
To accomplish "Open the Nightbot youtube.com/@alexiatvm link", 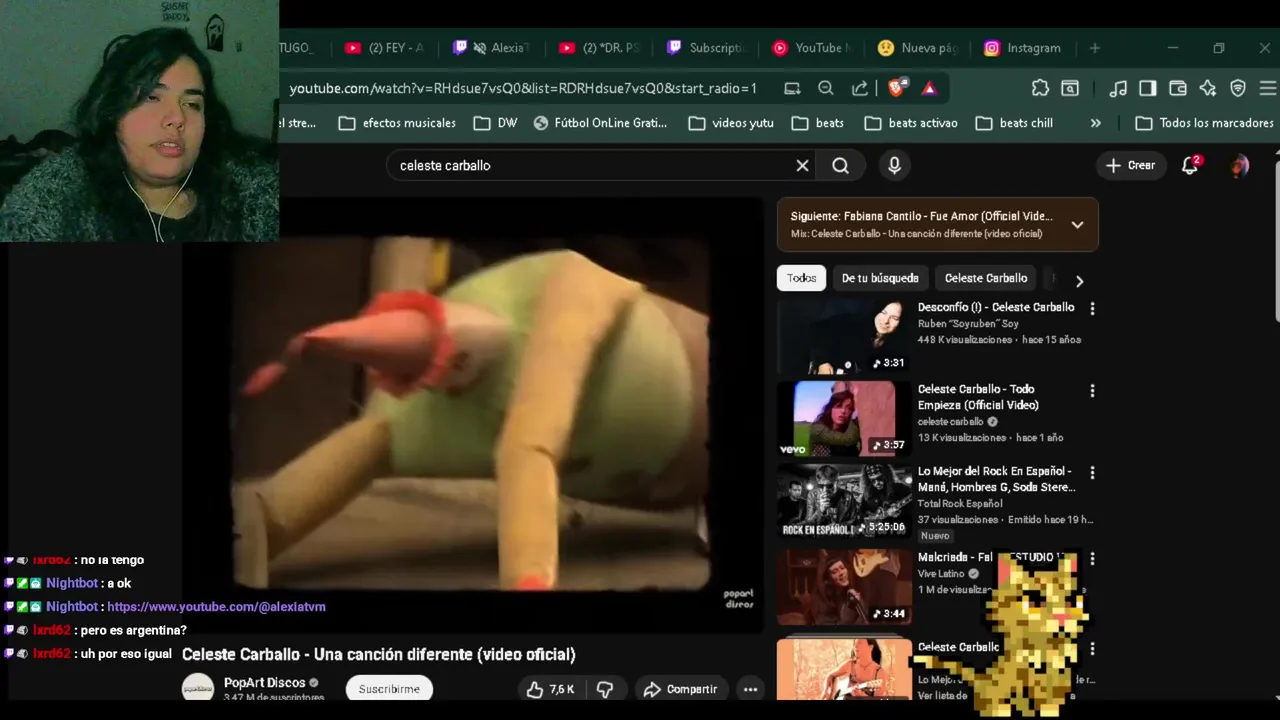I will [x=216, y=607].
